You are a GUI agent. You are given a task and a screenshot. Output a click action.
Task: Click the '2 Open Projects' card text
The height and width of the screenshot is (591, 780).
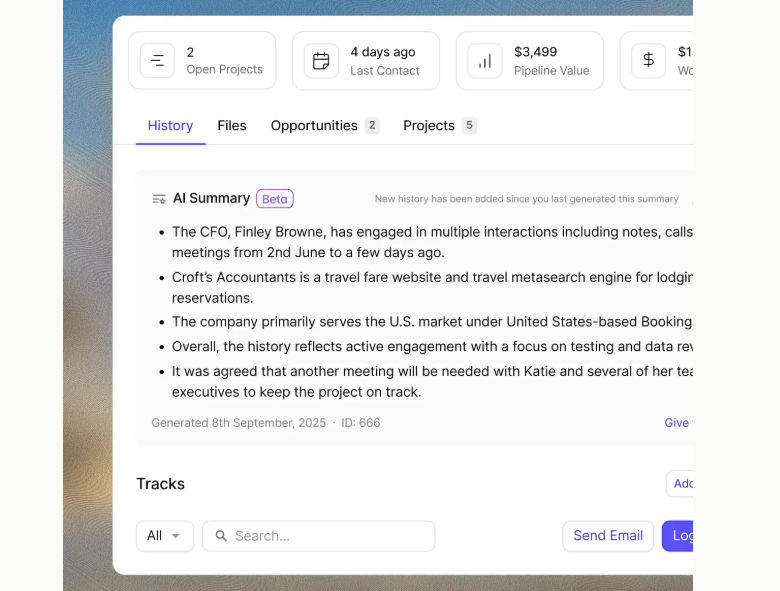click(x=224, y=61)
